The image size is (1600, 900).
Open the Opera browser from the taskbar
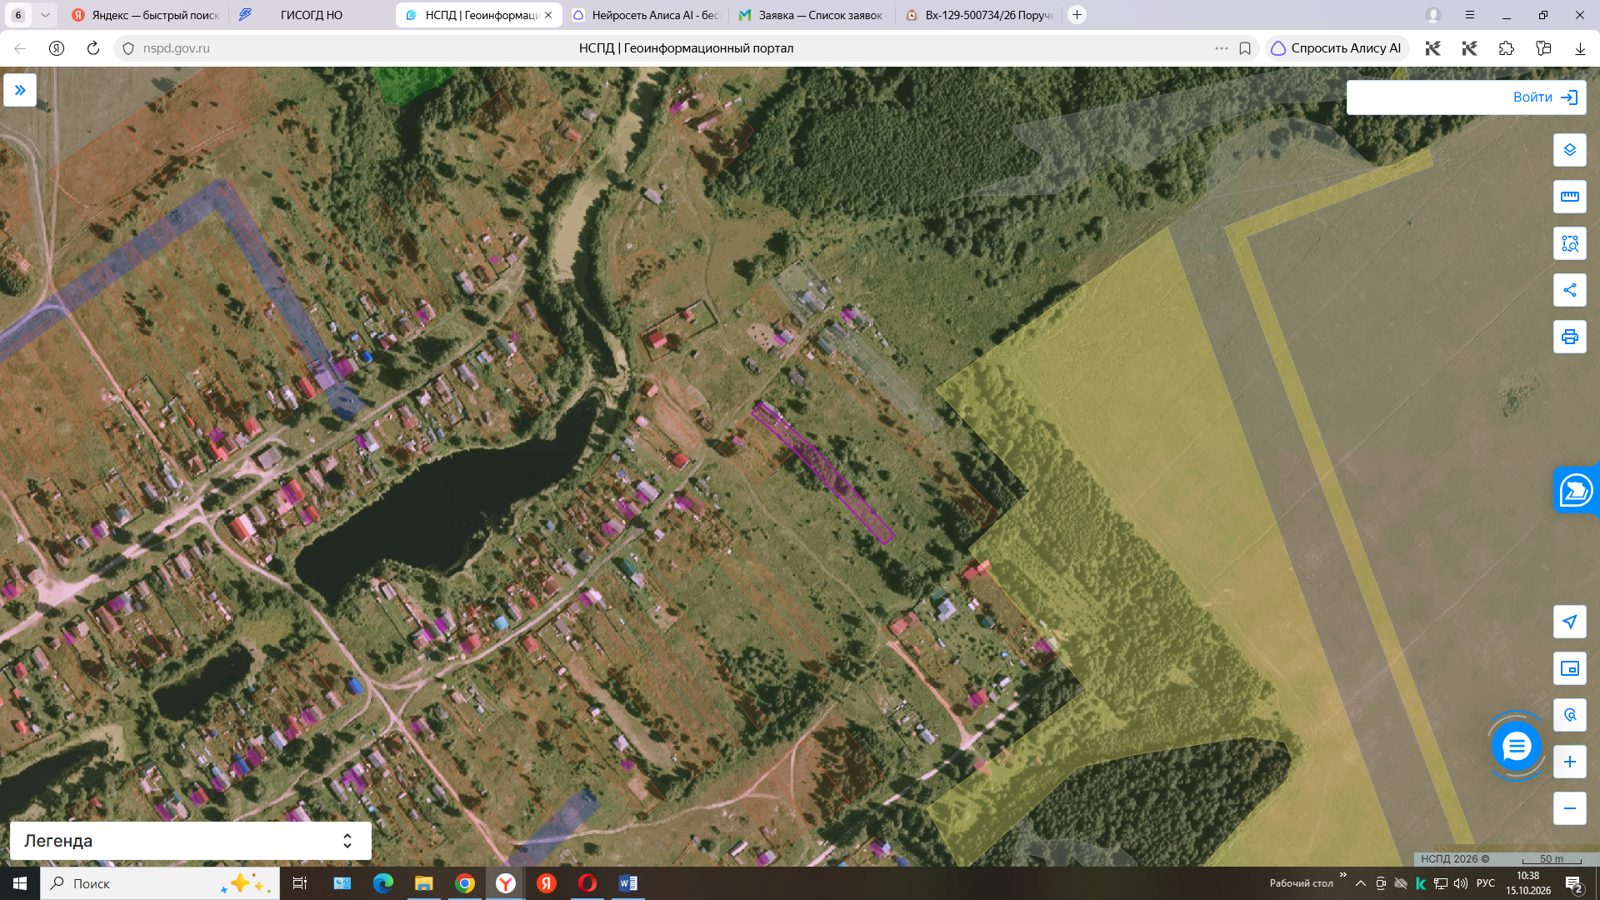click(x=587, y=883)
